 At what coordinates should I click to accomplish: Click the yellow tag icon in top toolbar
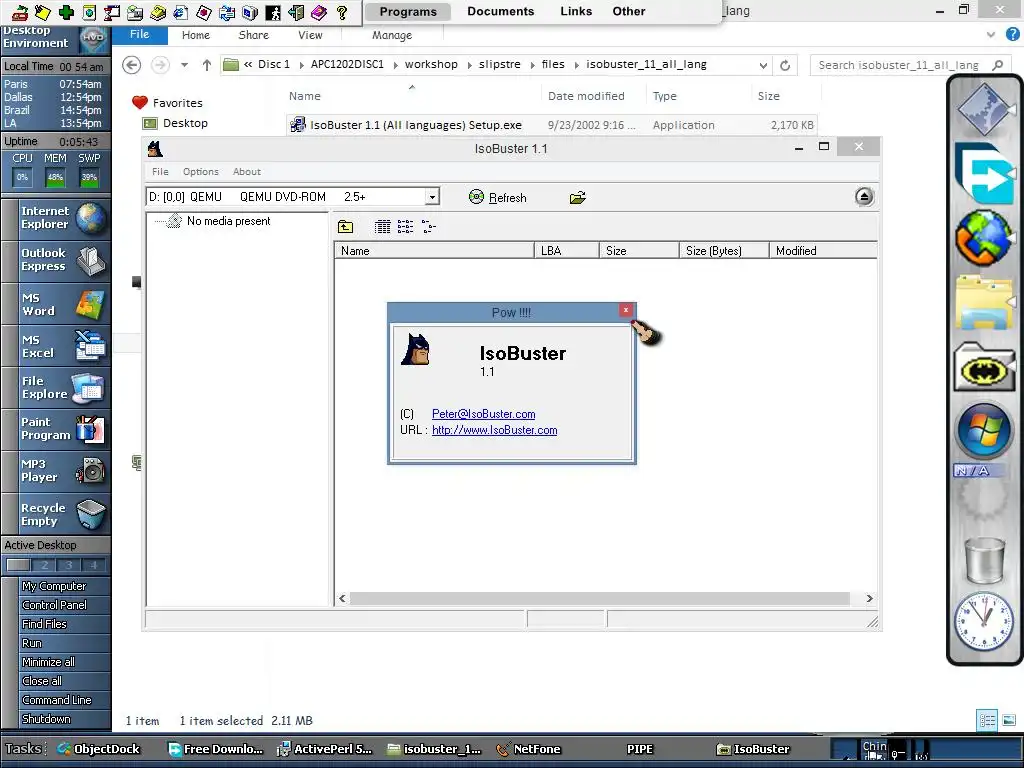(x=43, y=12)
